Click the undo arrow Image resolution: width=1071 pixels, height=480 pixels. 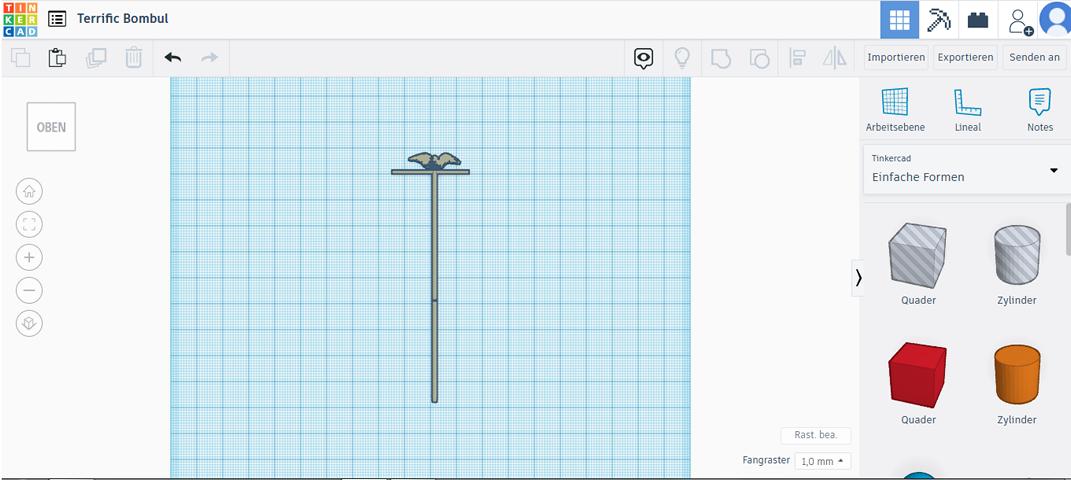(x=173, y=58)
